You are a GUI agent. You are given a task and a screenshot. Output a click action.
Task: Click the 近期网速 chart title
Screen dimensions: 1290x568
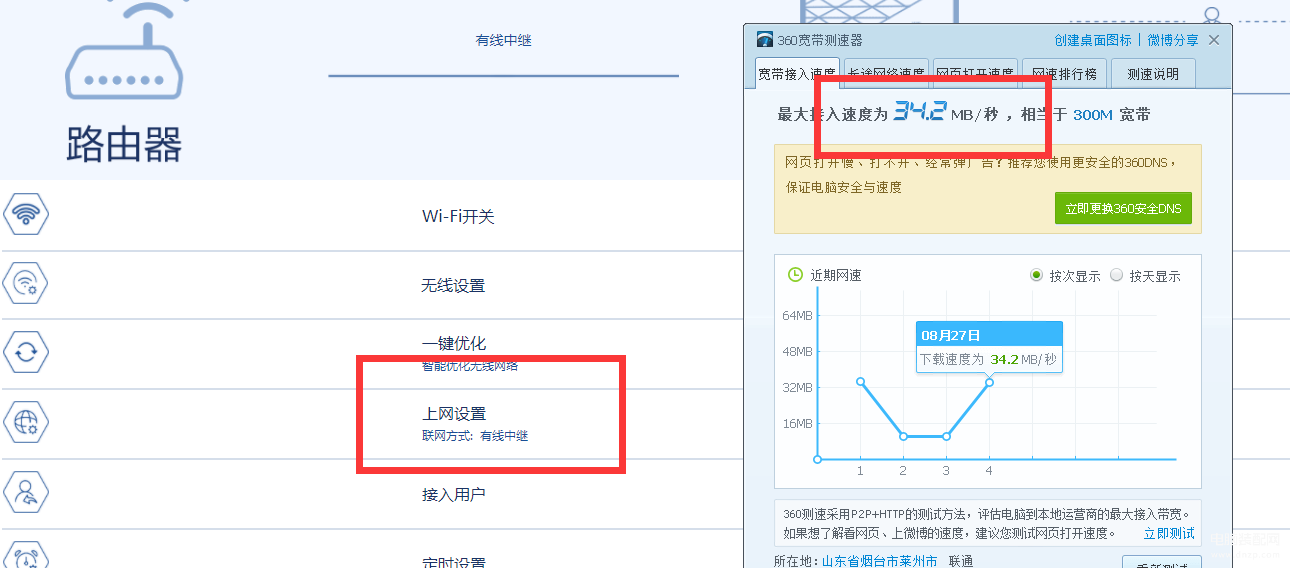pos(836,275)
